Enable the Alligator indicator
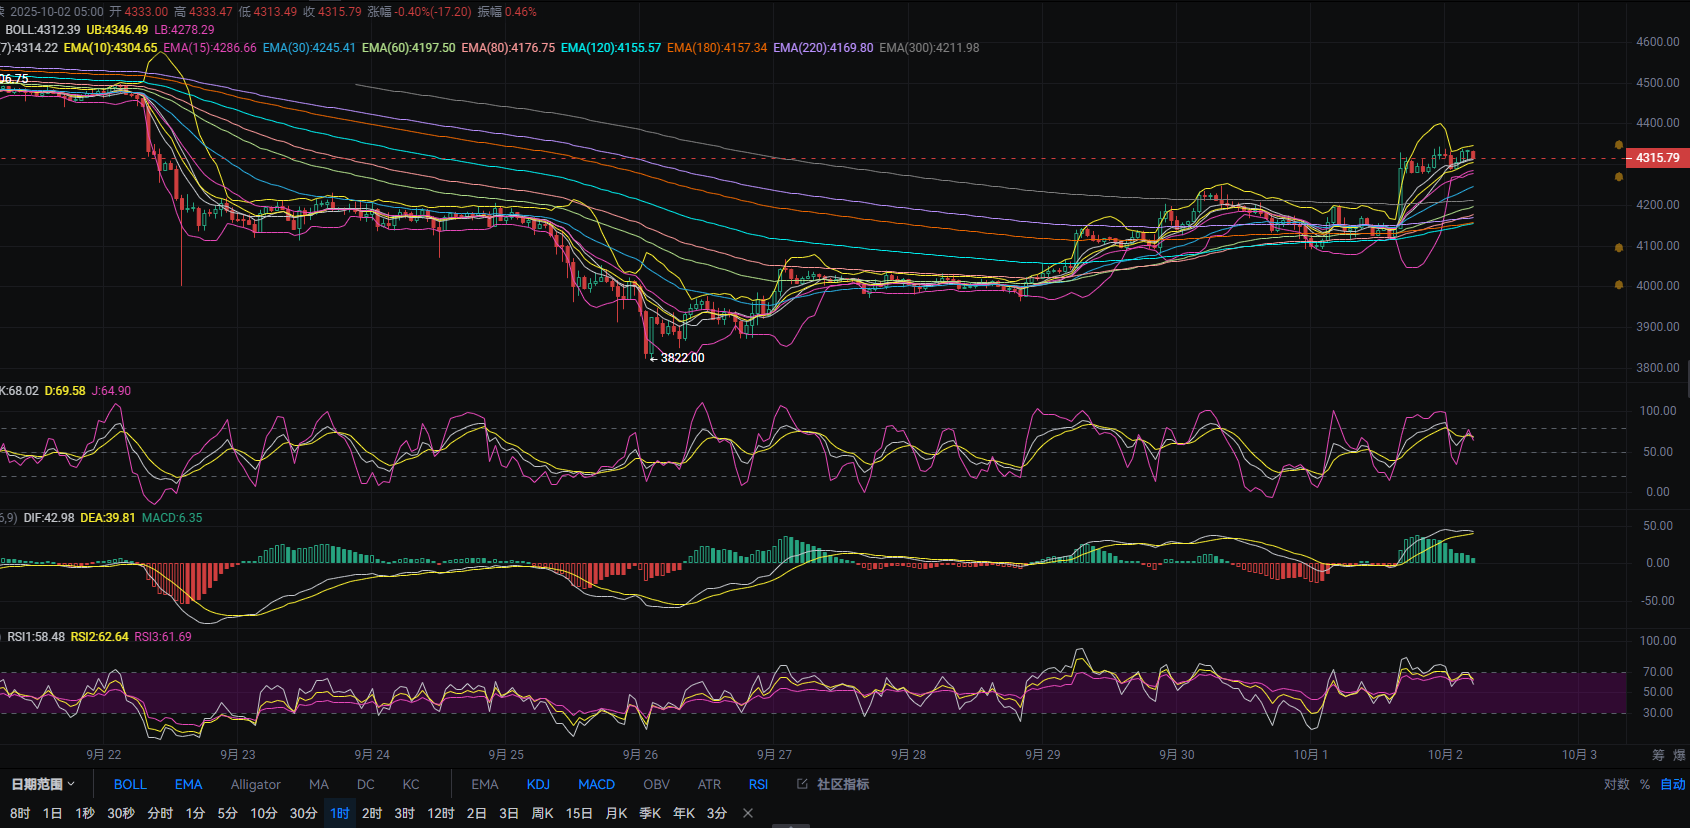Screen dimensions: 1690x828 click(255, 784)
